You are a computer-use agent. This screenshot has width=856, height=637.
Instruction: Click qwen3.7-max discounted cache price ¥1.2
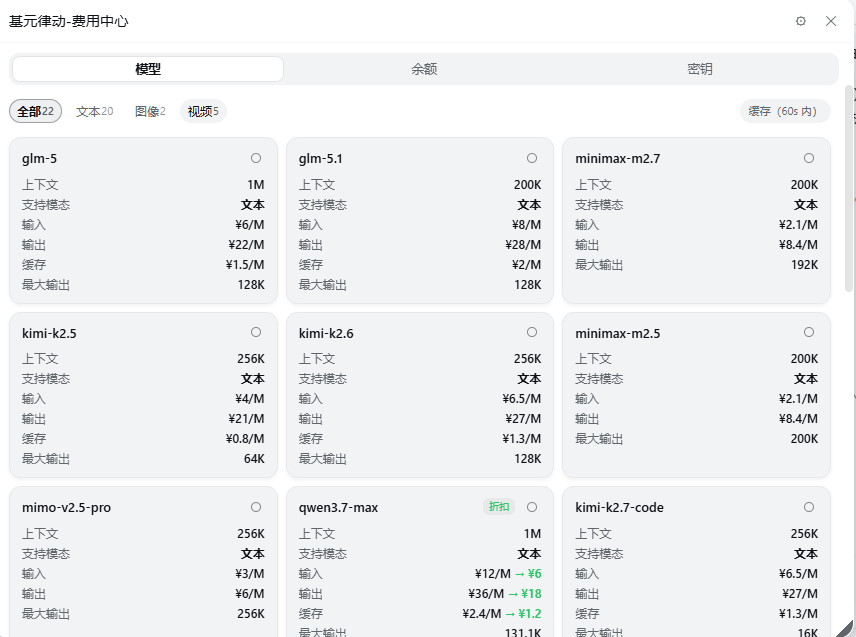[530, 614]
